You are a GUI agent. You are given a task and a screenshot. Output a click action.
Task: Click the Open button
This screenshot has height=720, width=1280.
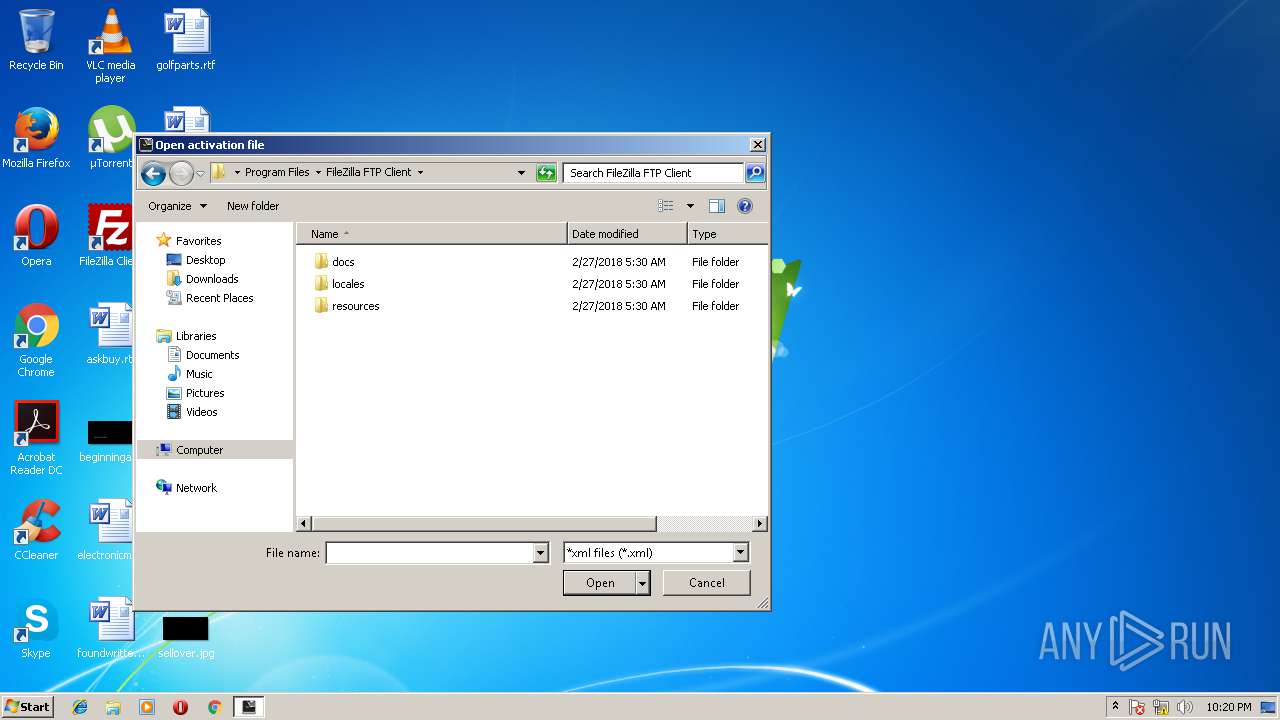pos(600,583)
